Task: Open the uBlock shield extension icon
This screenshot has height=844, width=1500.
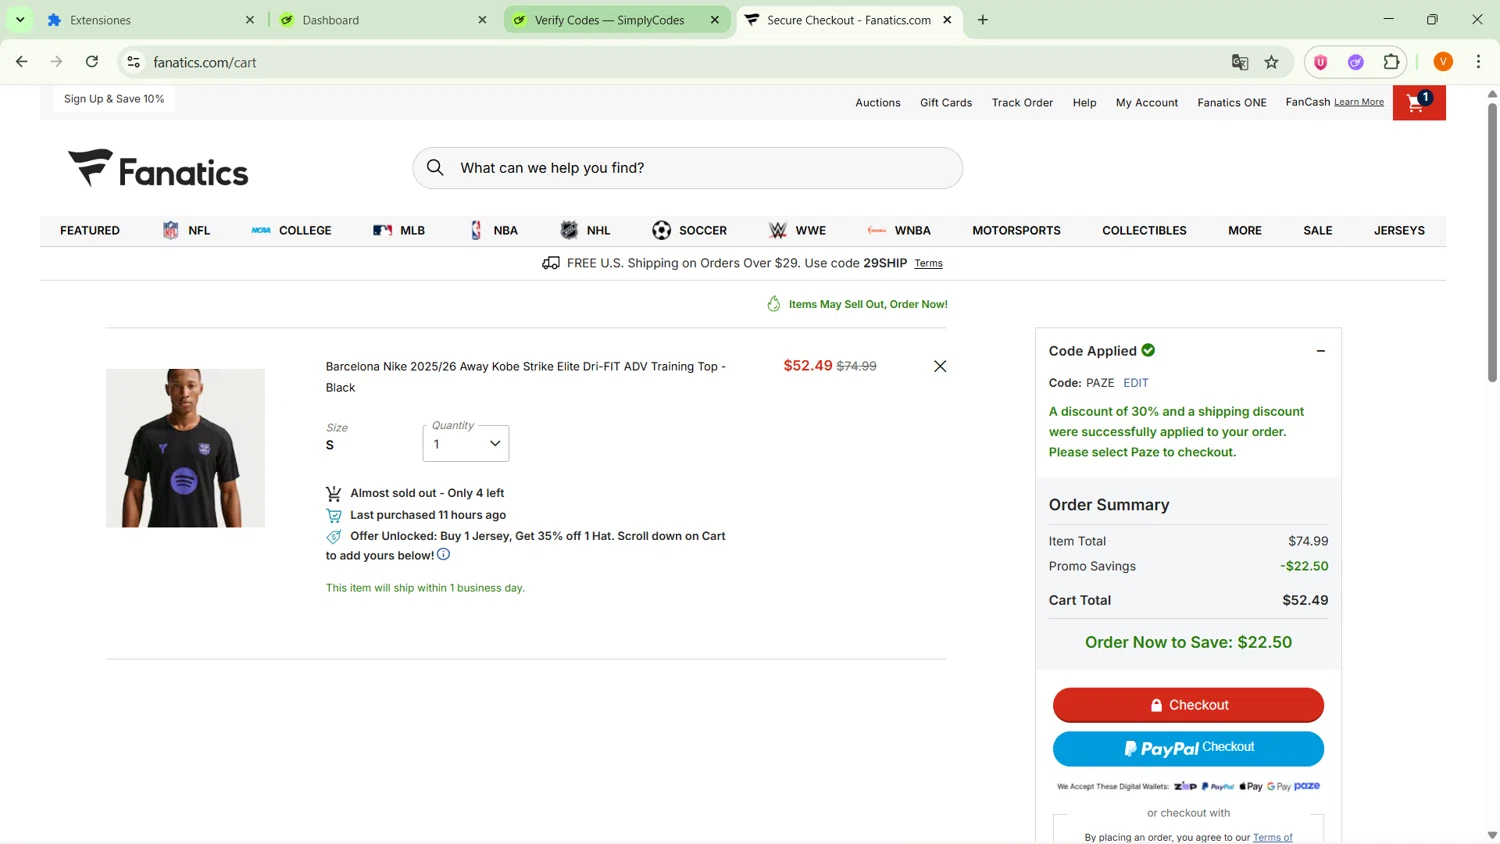Action: pyautogui.click(x=1321, y=62)
